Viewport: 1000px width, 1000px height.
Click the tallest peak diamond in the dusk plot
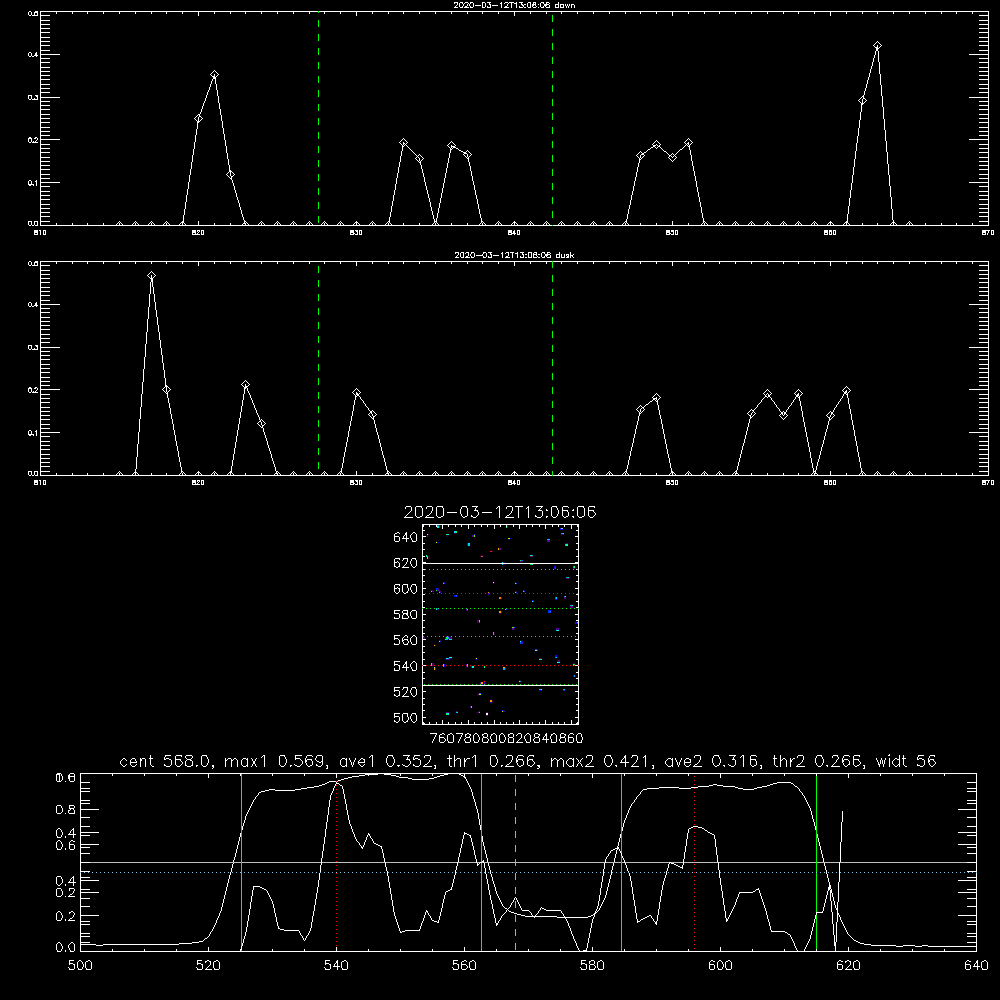click(151, 276)
